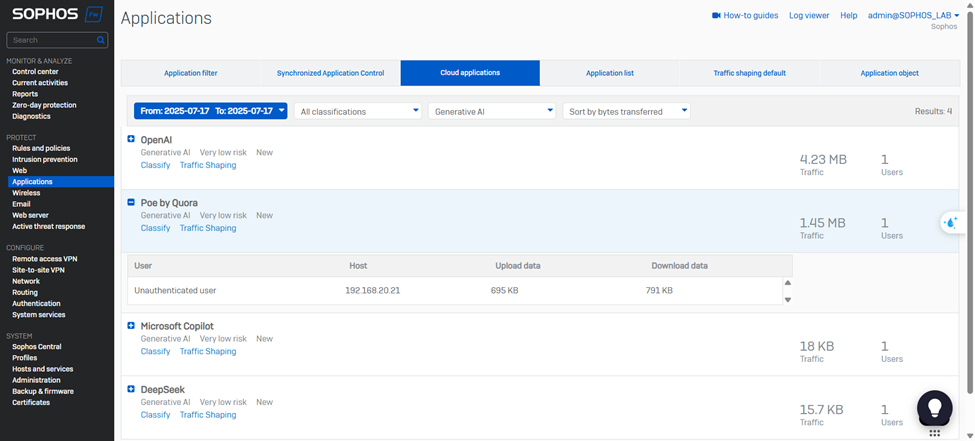Click the up arrow of user table scrollbar
This screenshot has height=441, width=975.
click(788, 283)
